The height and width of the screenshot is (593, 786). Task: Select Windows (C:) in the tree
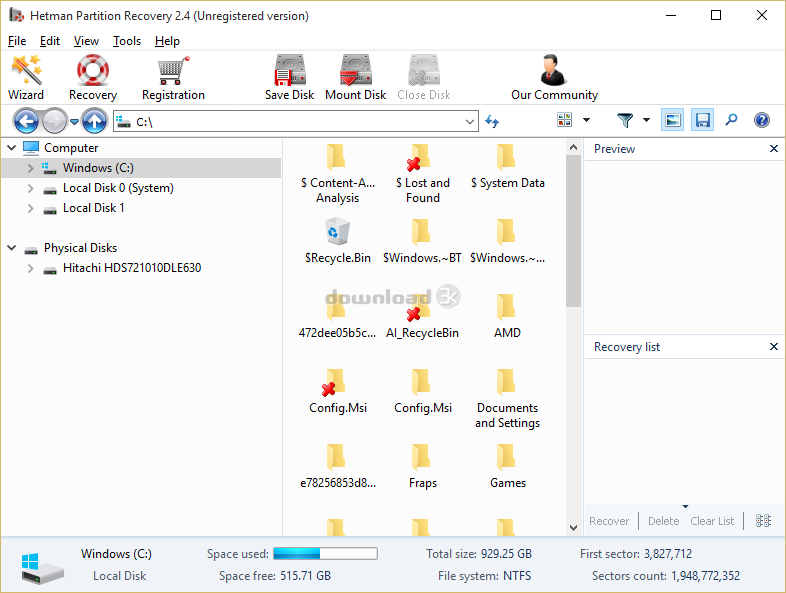pos(98,168)
